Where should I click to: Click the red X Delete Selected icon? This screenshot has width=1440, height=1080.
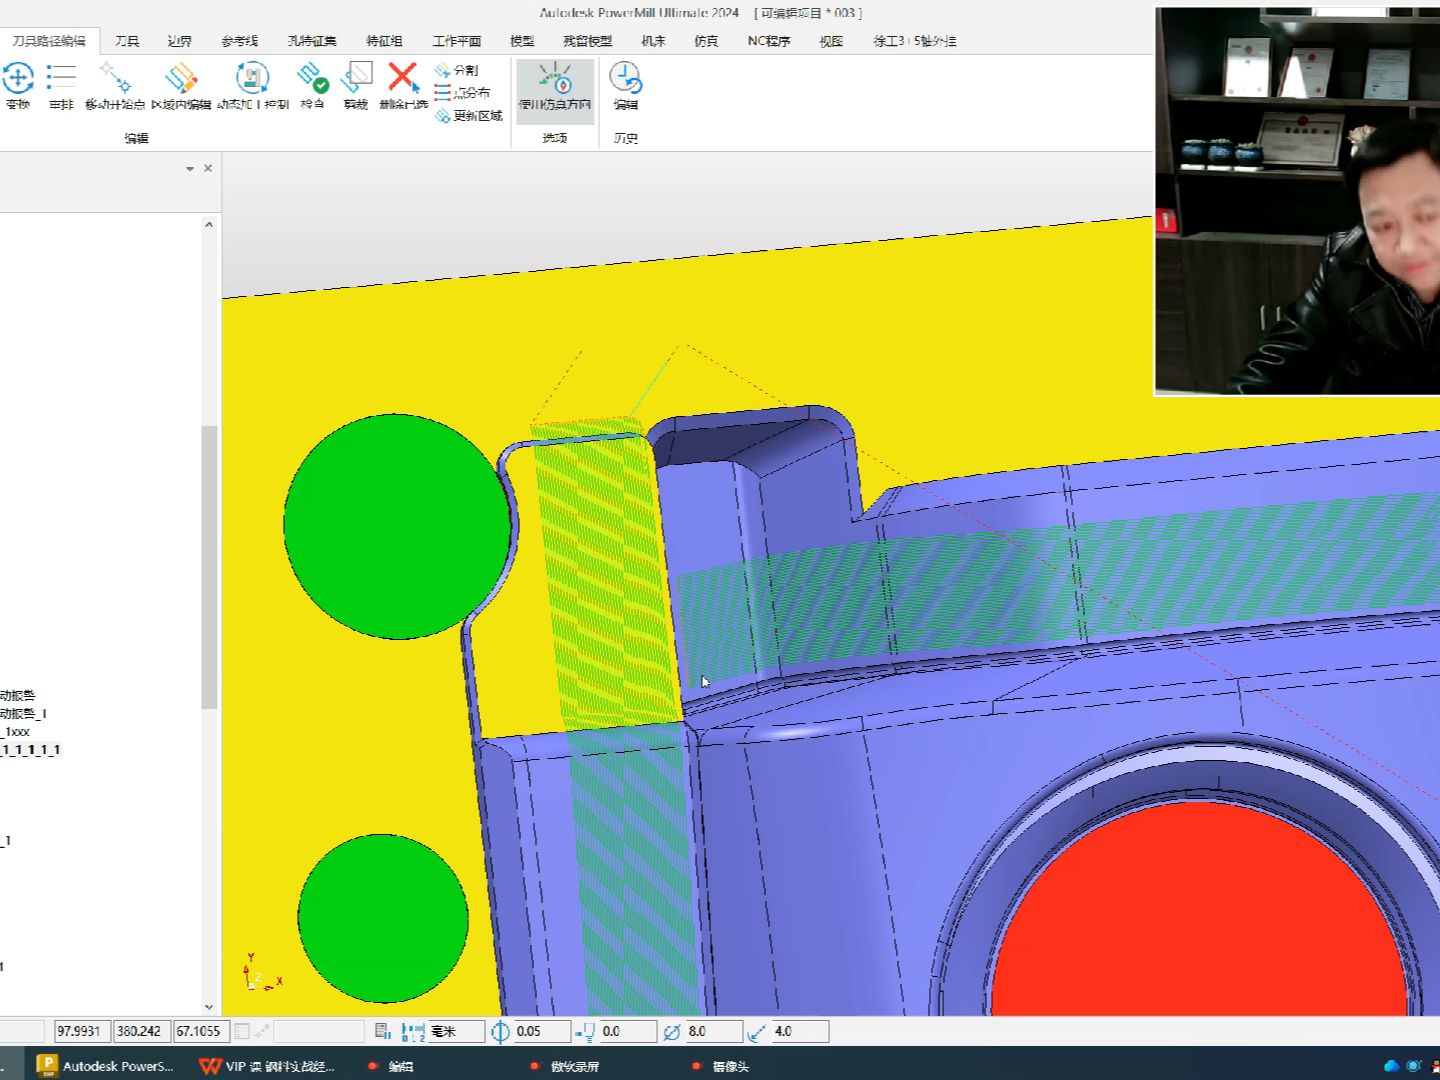[x=403, y=78]
